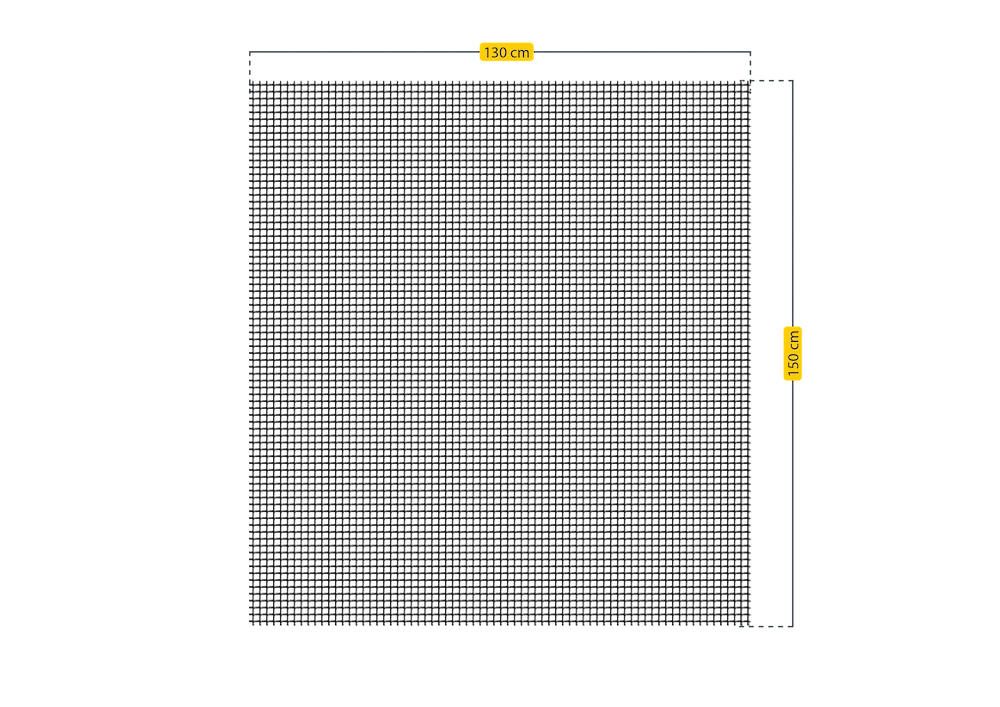Click the center of the mesh panel

[500, 350]
